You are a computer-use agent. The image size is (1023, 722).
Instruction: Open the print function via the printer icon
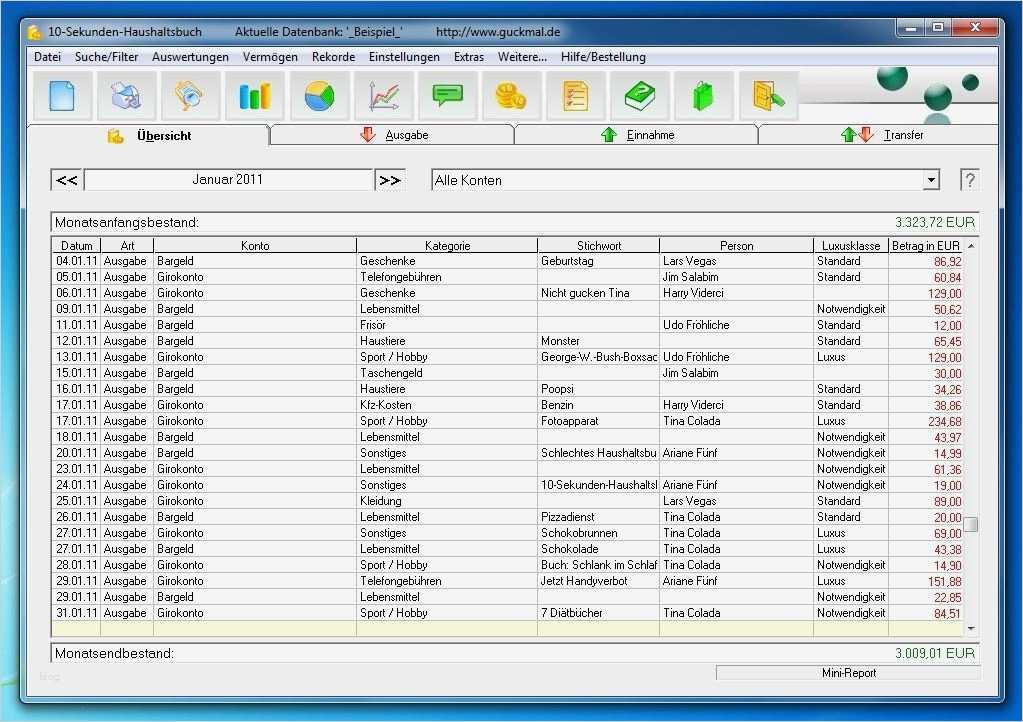(x=126, y=95)
